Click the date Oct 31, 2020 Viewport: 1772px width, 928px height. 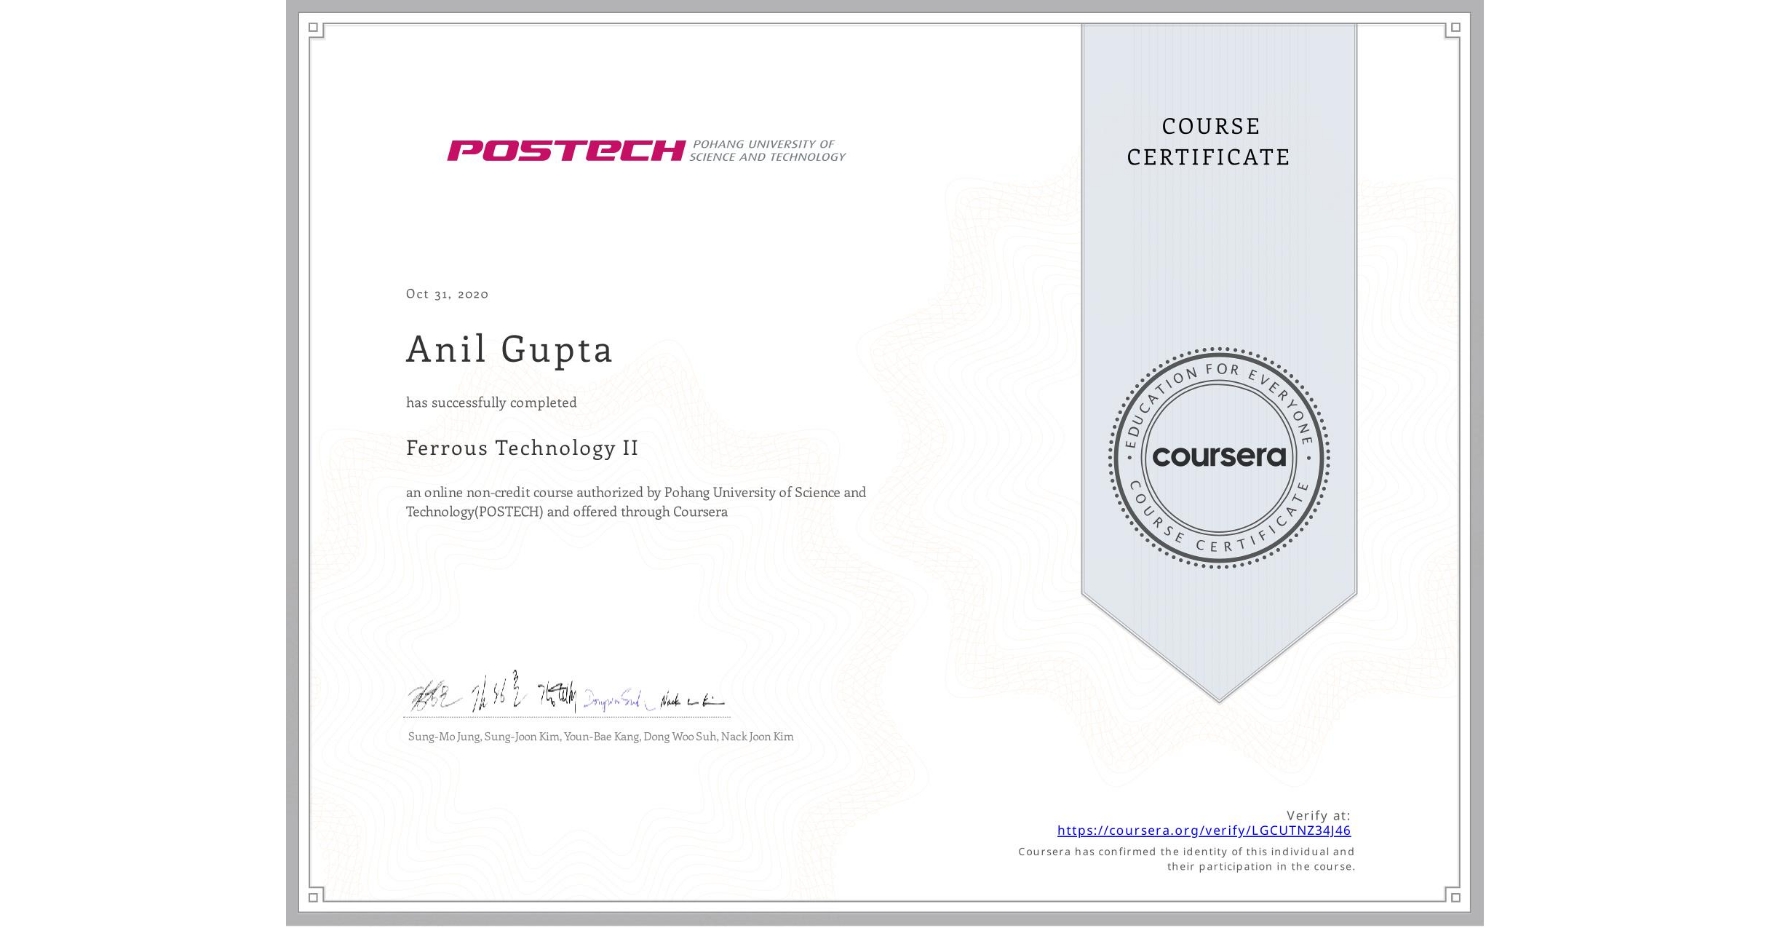tap(447, 293)
